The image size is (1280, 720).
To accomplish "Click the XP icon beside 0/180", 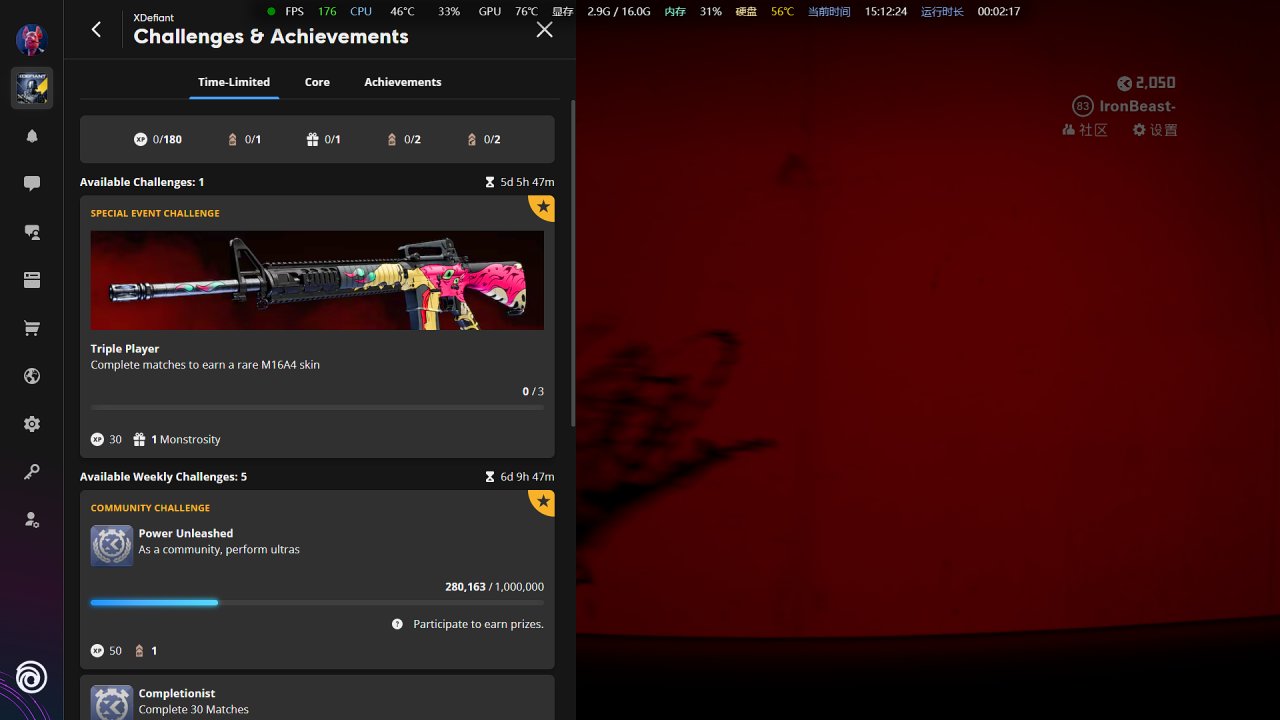I will [x=140, y=139].
